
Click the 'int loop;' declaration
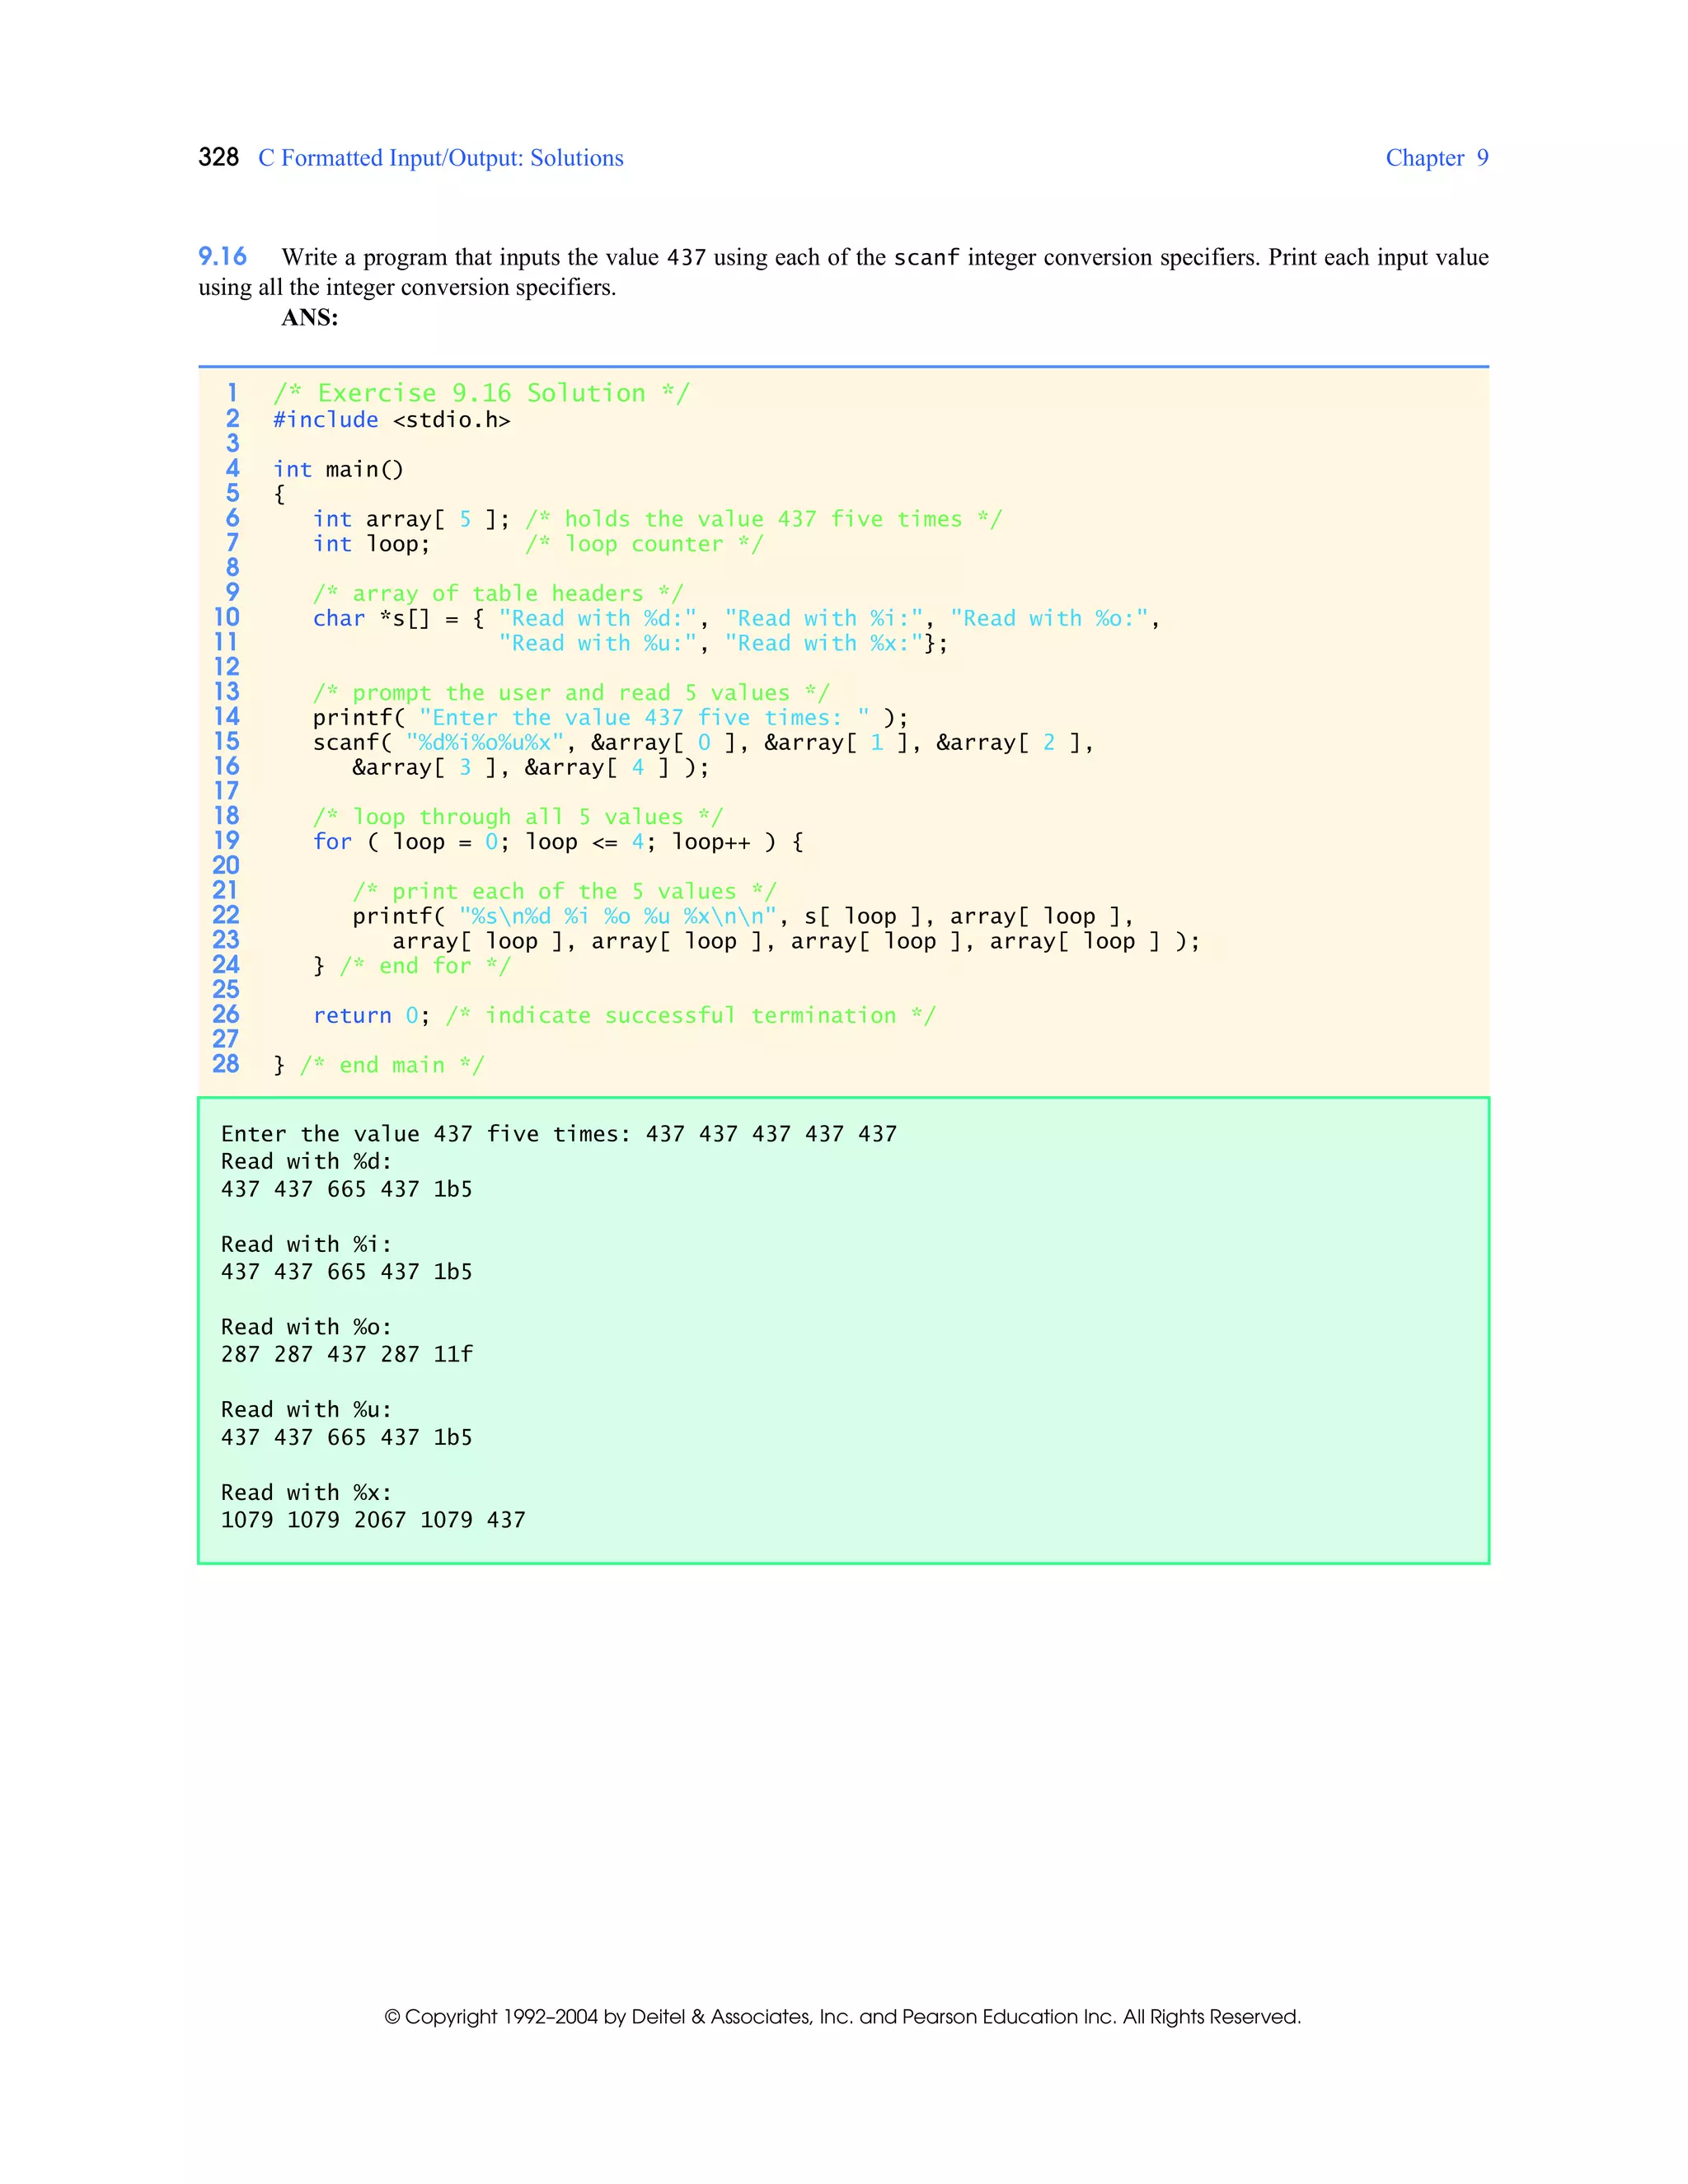[x=371, y=544]
